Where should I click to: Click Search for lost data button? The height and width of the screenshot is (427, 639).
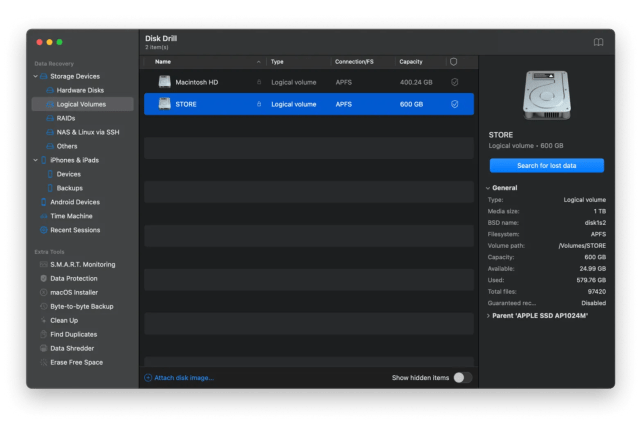pyautogui.click(x=546, y=165)
